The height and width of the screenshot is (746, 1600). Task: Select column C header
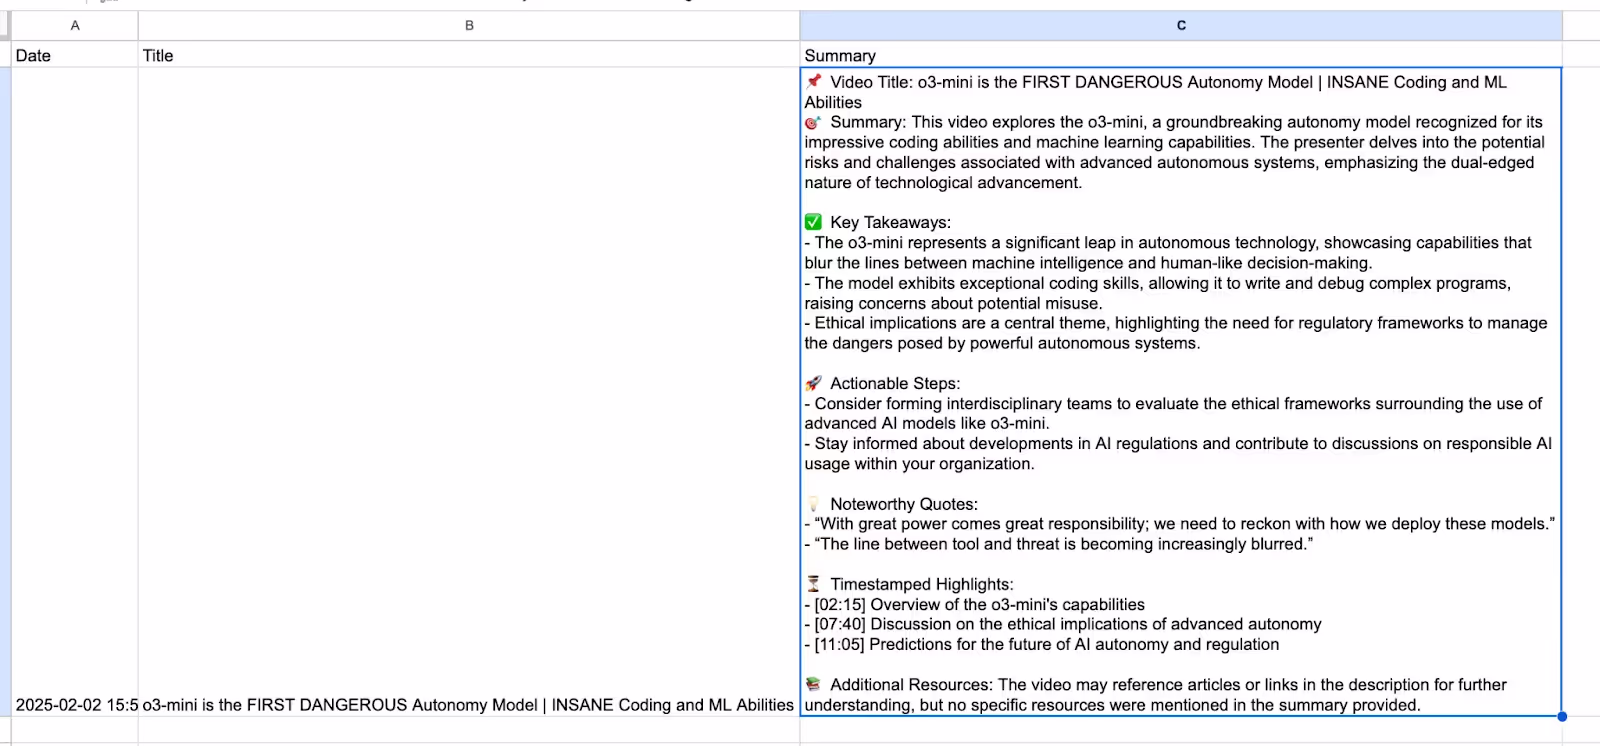coord(1181,26)
